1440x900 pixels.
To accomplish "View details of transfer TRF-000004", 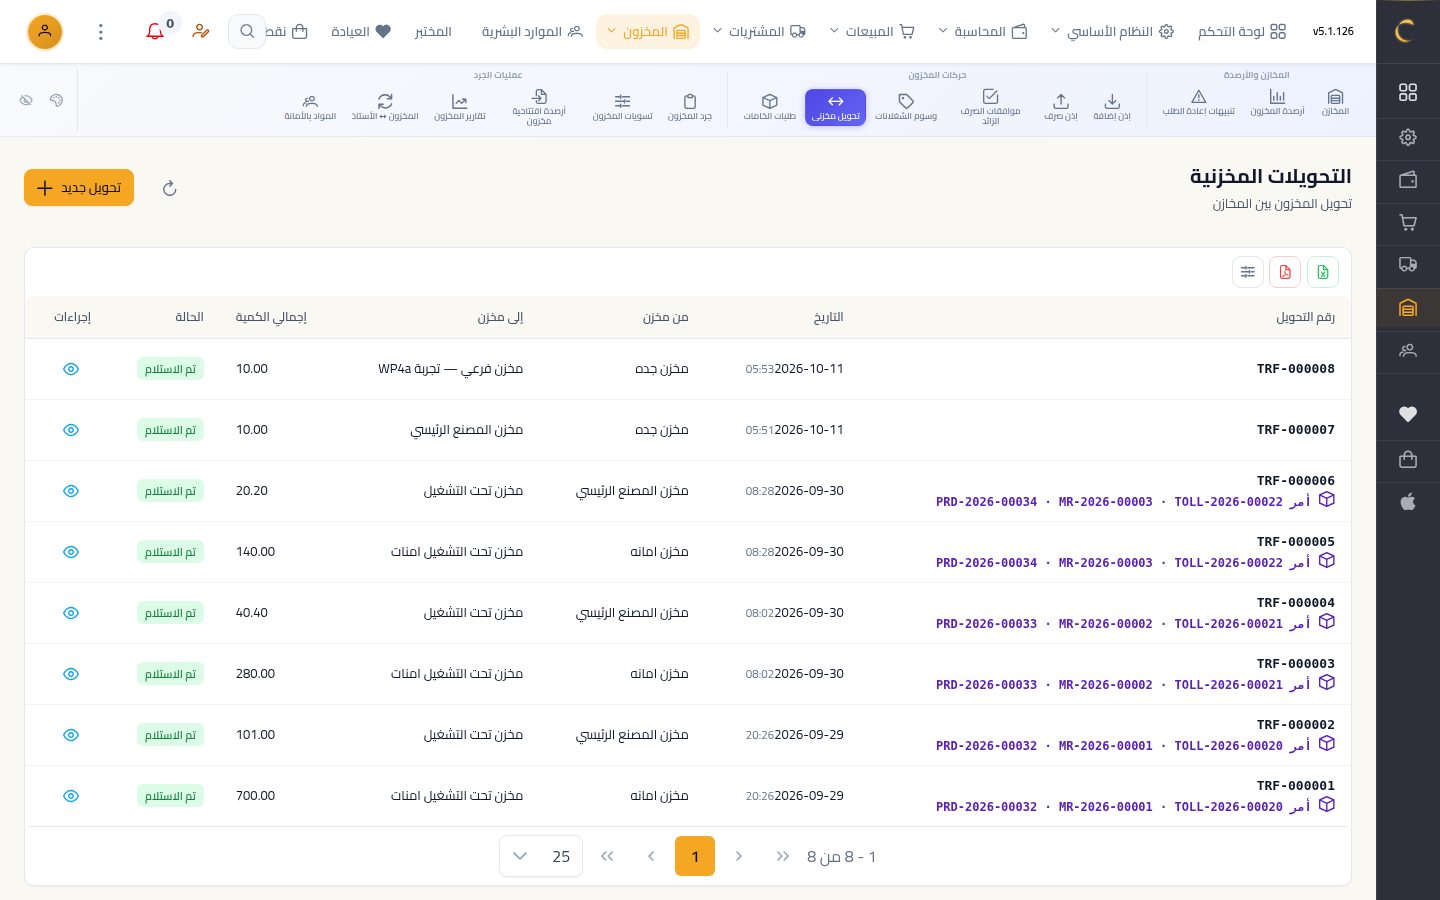I will click(71, 613).
